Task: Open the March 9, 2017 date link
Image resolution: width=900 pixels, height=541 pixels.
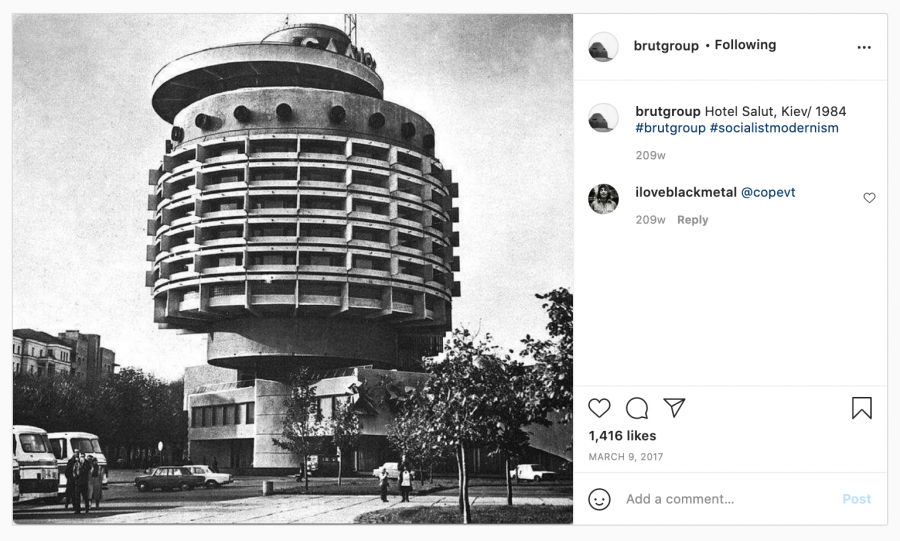Action: 626,457
